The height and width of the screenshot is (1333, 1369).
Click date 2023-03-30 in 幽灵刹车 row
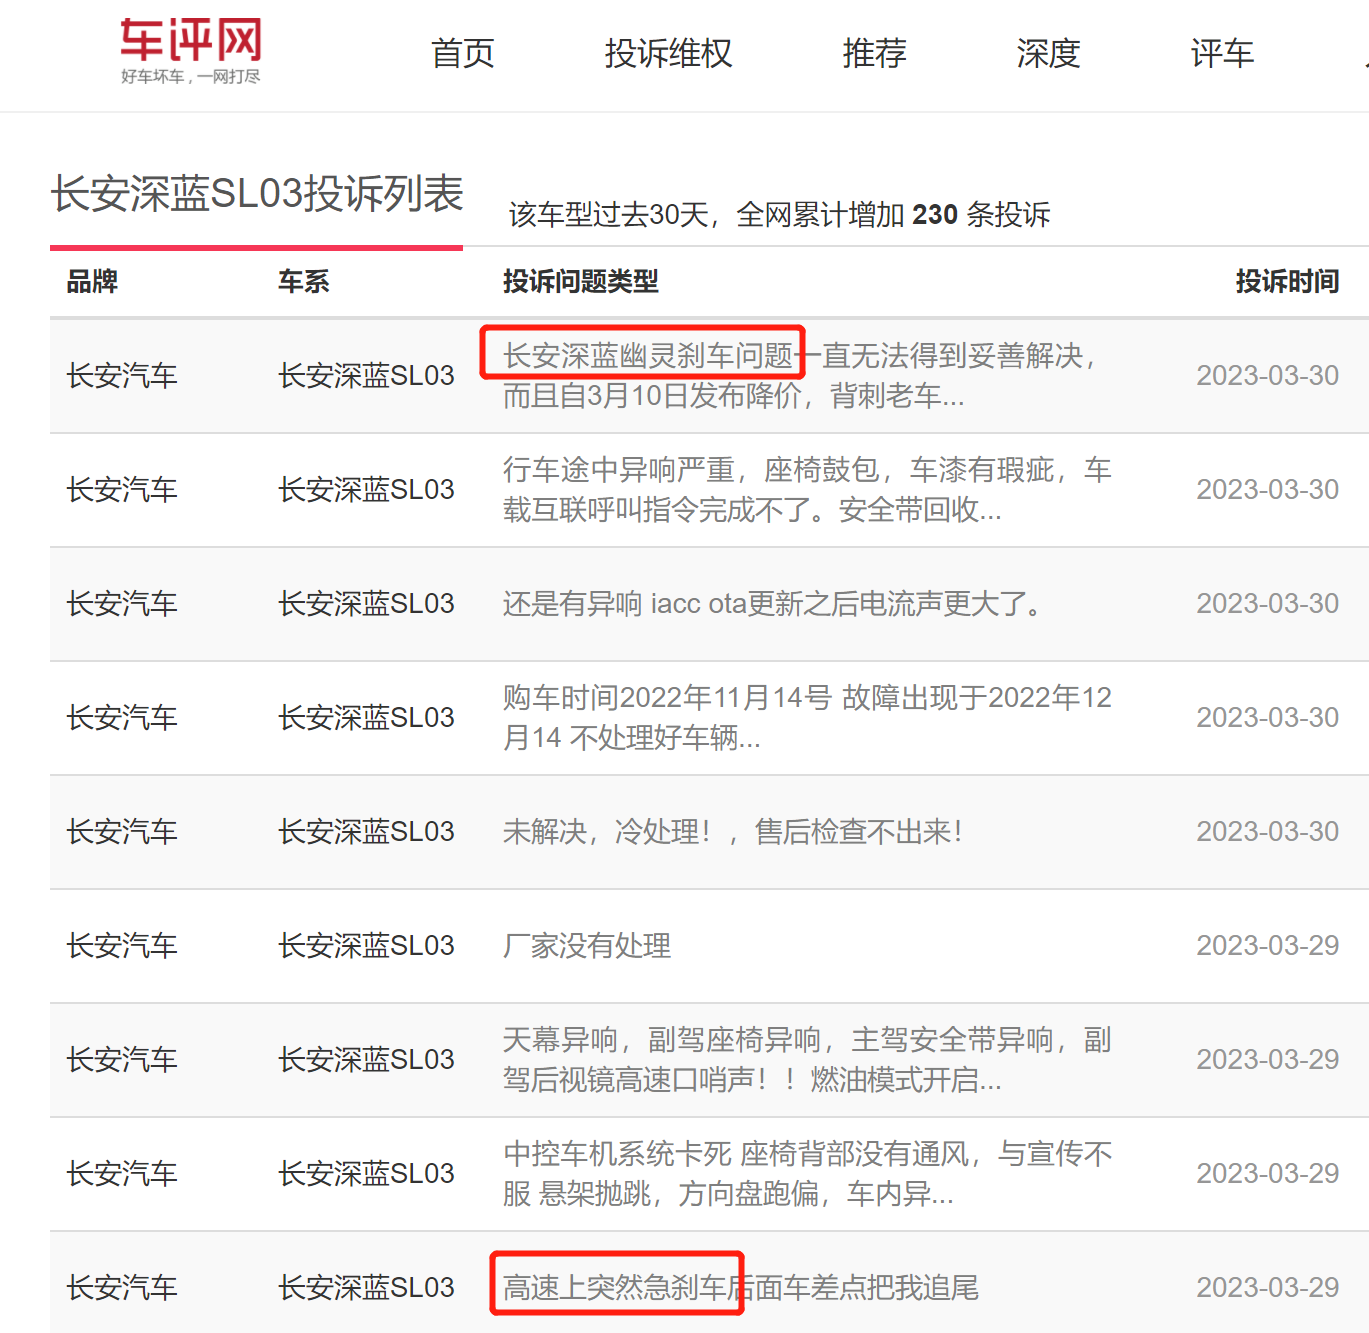(1268, 376)
